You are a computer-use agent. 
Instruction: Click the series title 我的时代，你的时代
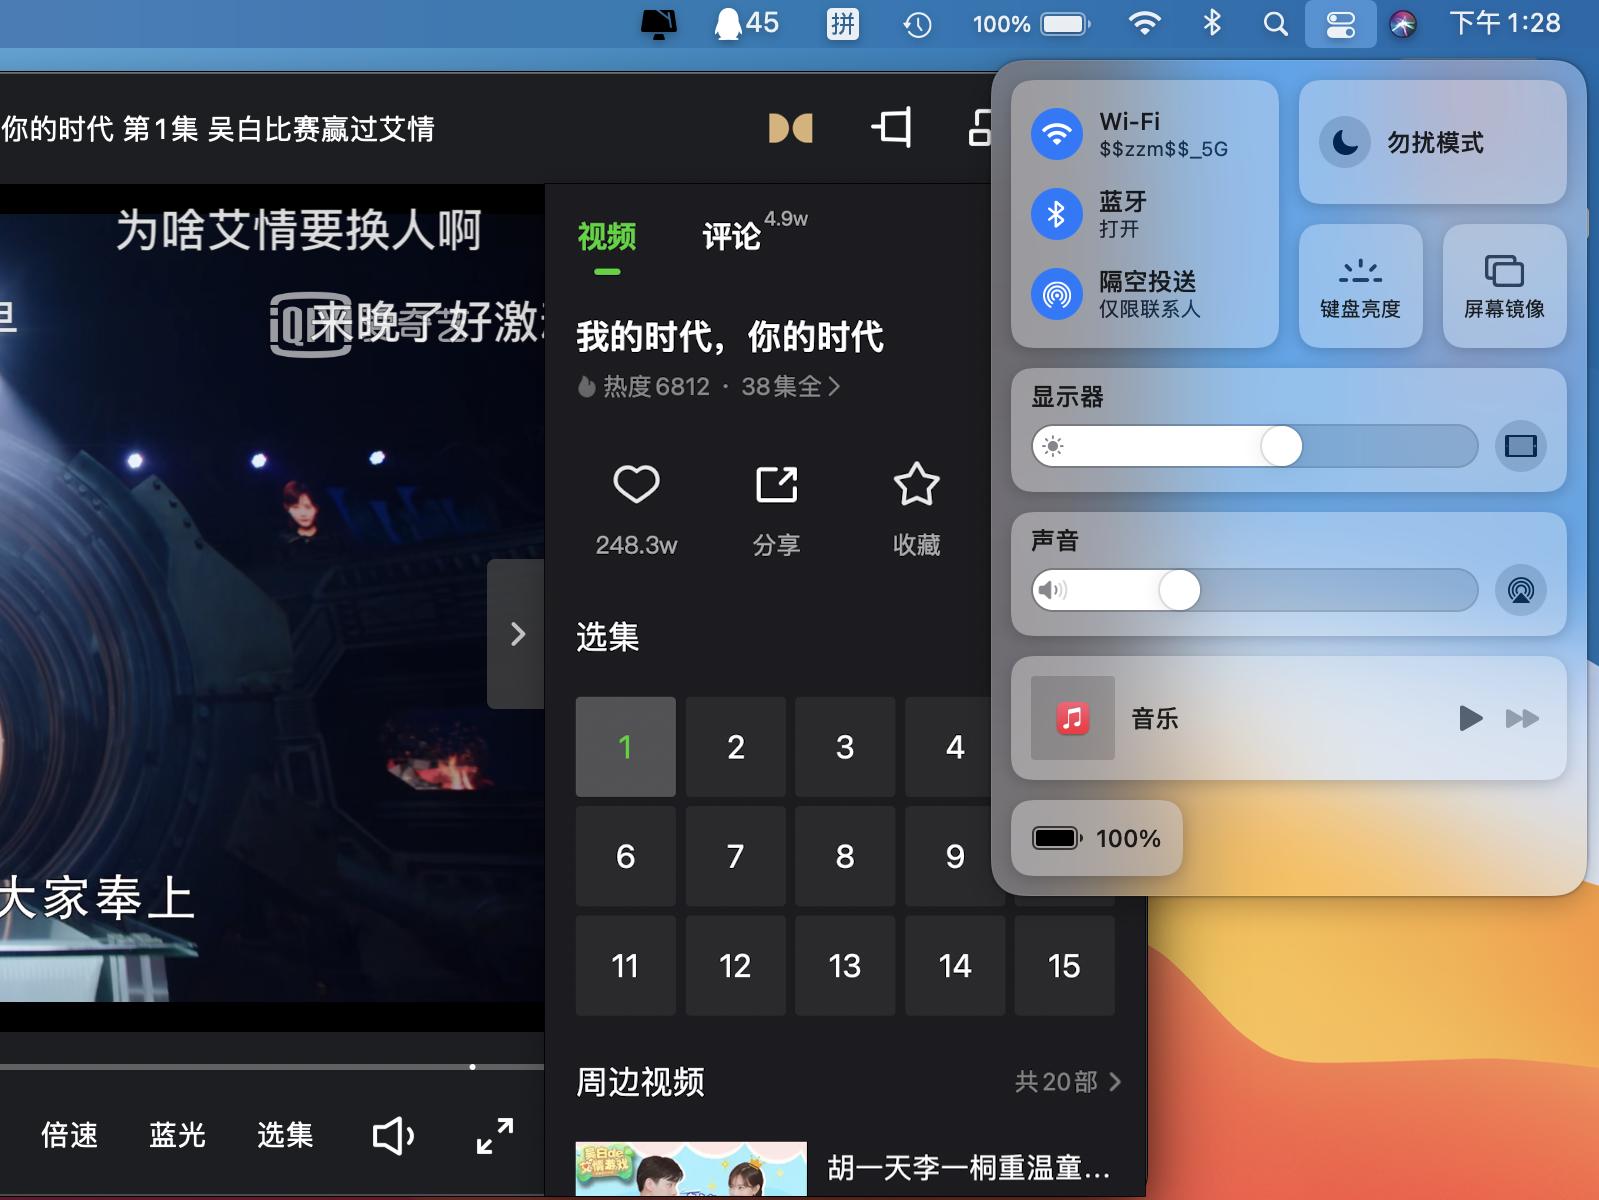(x=730, y=337)
